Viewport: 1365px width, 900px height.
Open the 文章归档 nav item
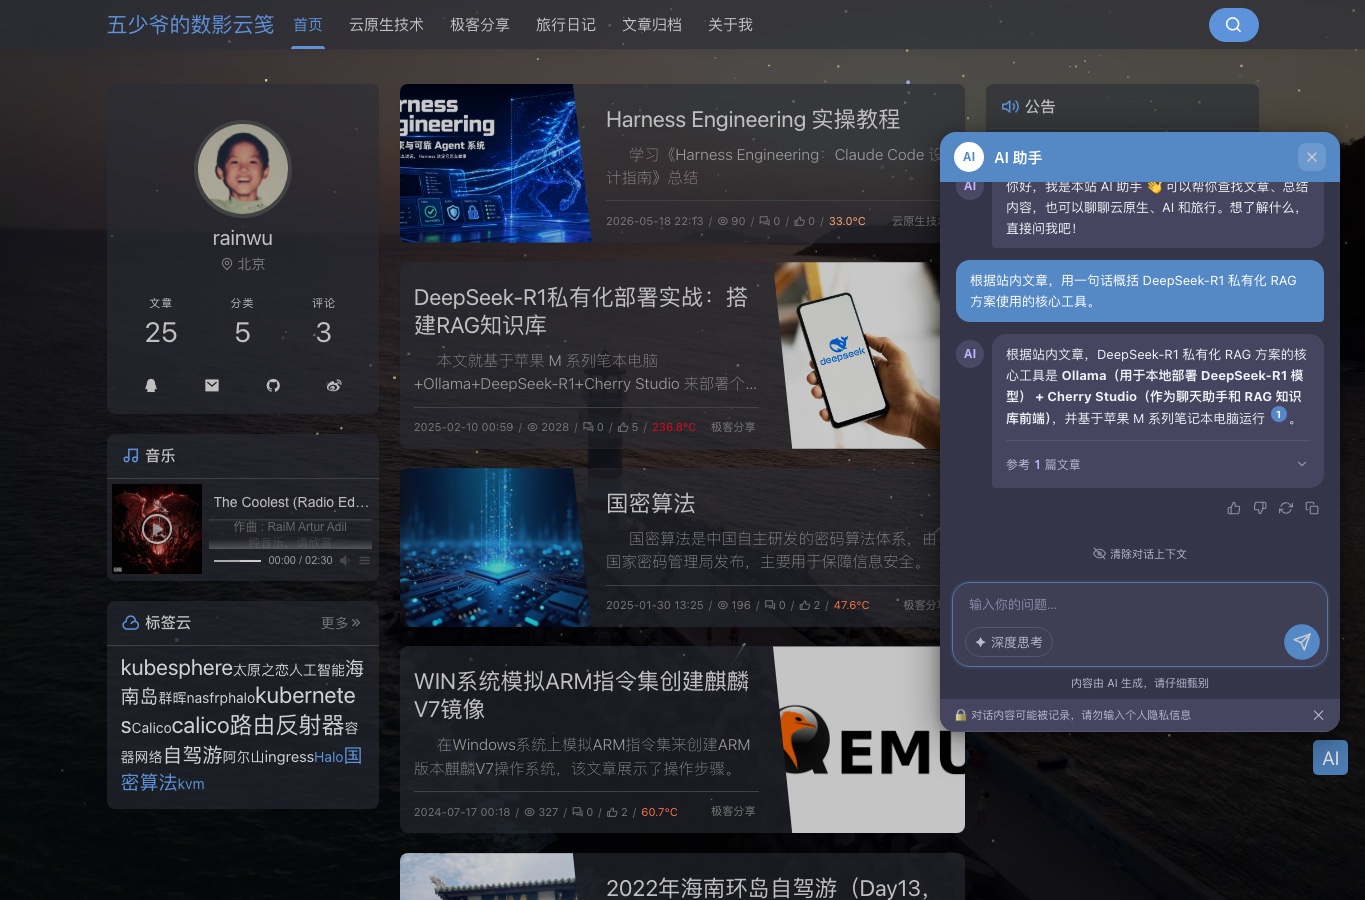point(652,24)
